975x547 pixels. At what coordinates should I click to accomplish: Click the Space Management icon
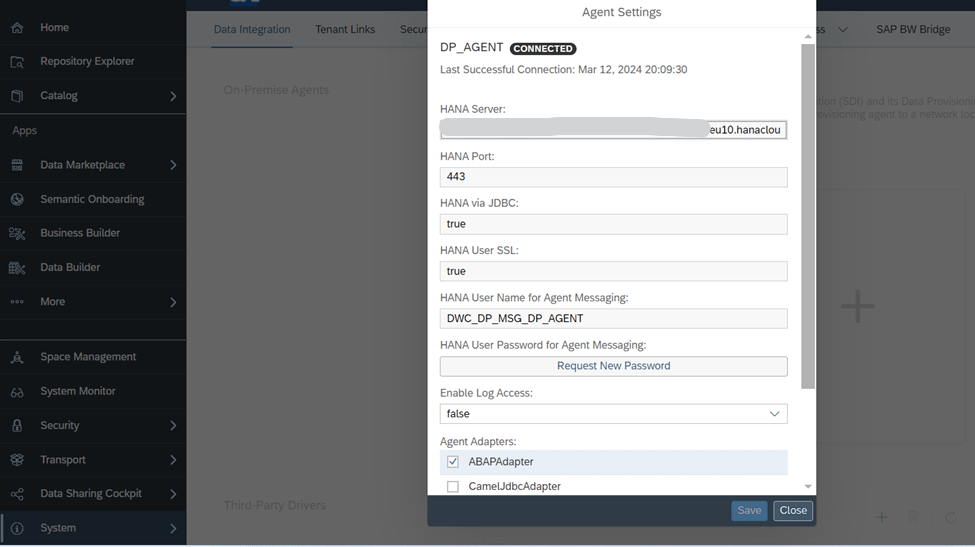coord(17,357)
